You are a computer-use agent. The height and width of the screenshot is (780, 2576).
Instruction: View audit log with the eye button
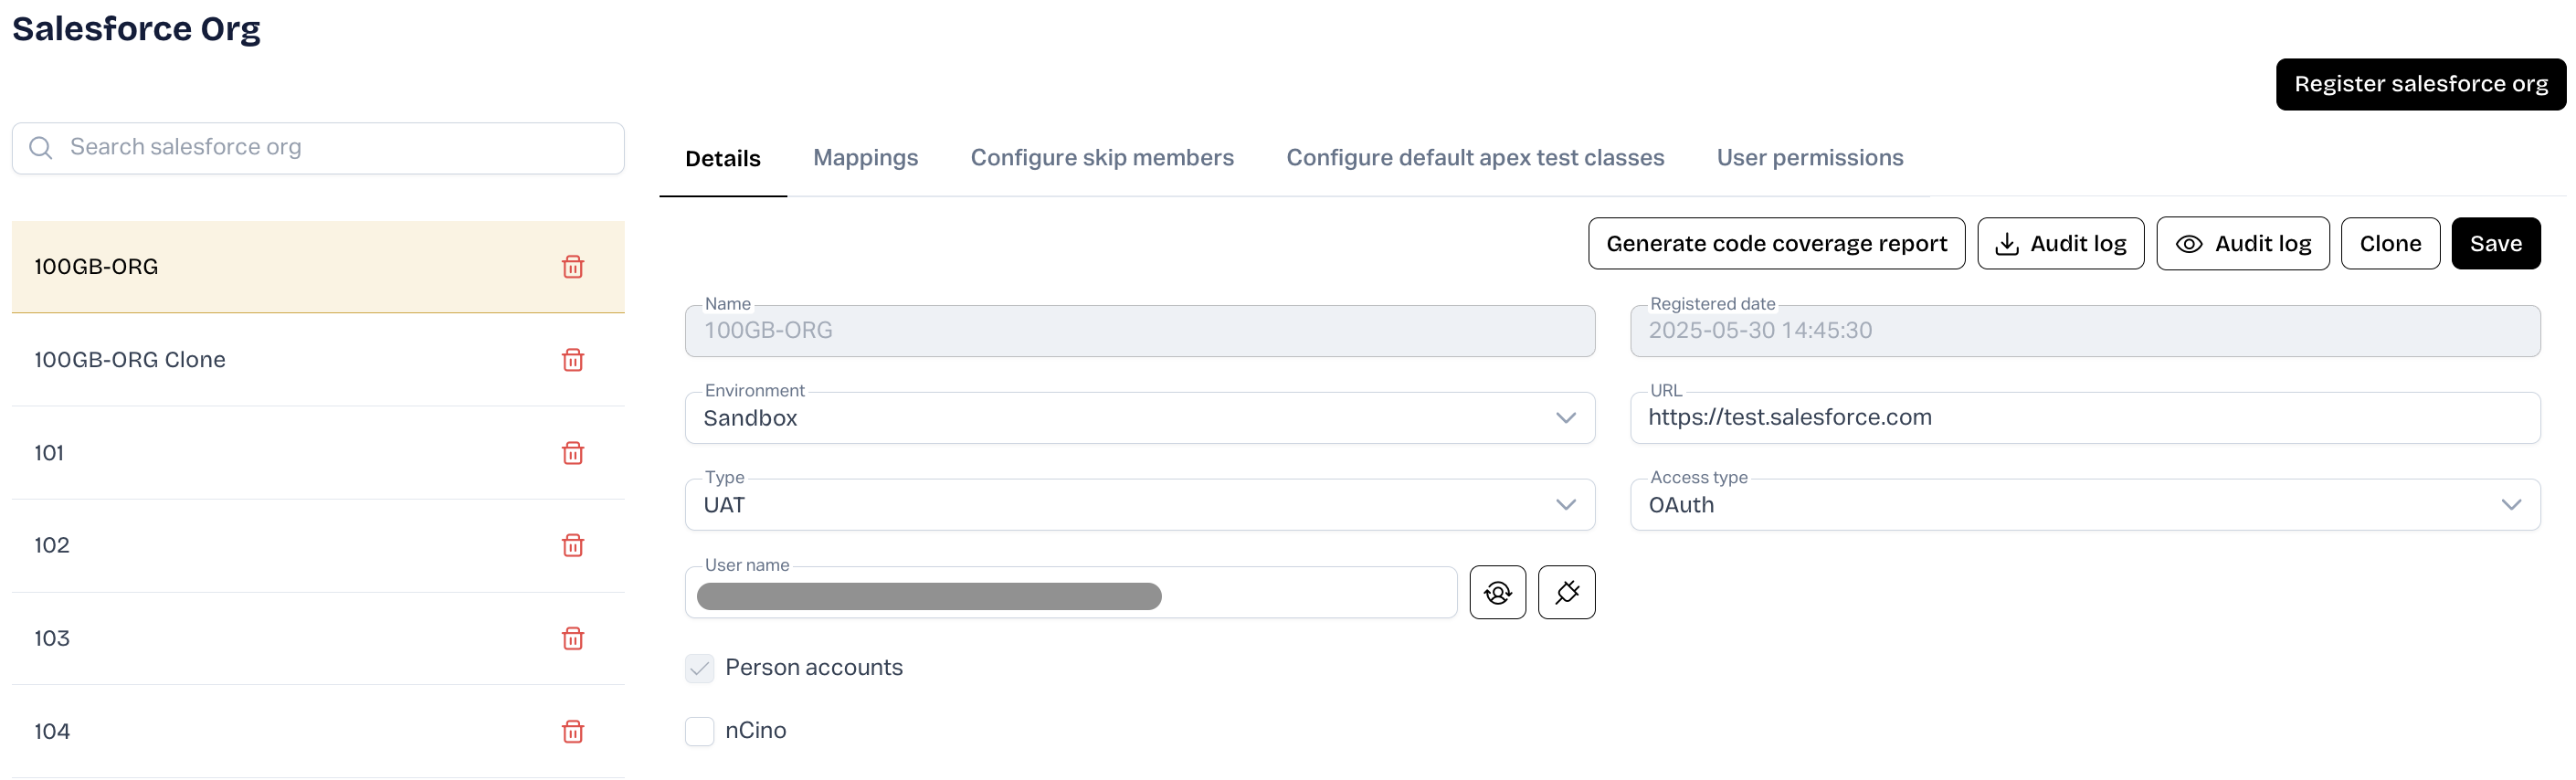click(2242, 244)
